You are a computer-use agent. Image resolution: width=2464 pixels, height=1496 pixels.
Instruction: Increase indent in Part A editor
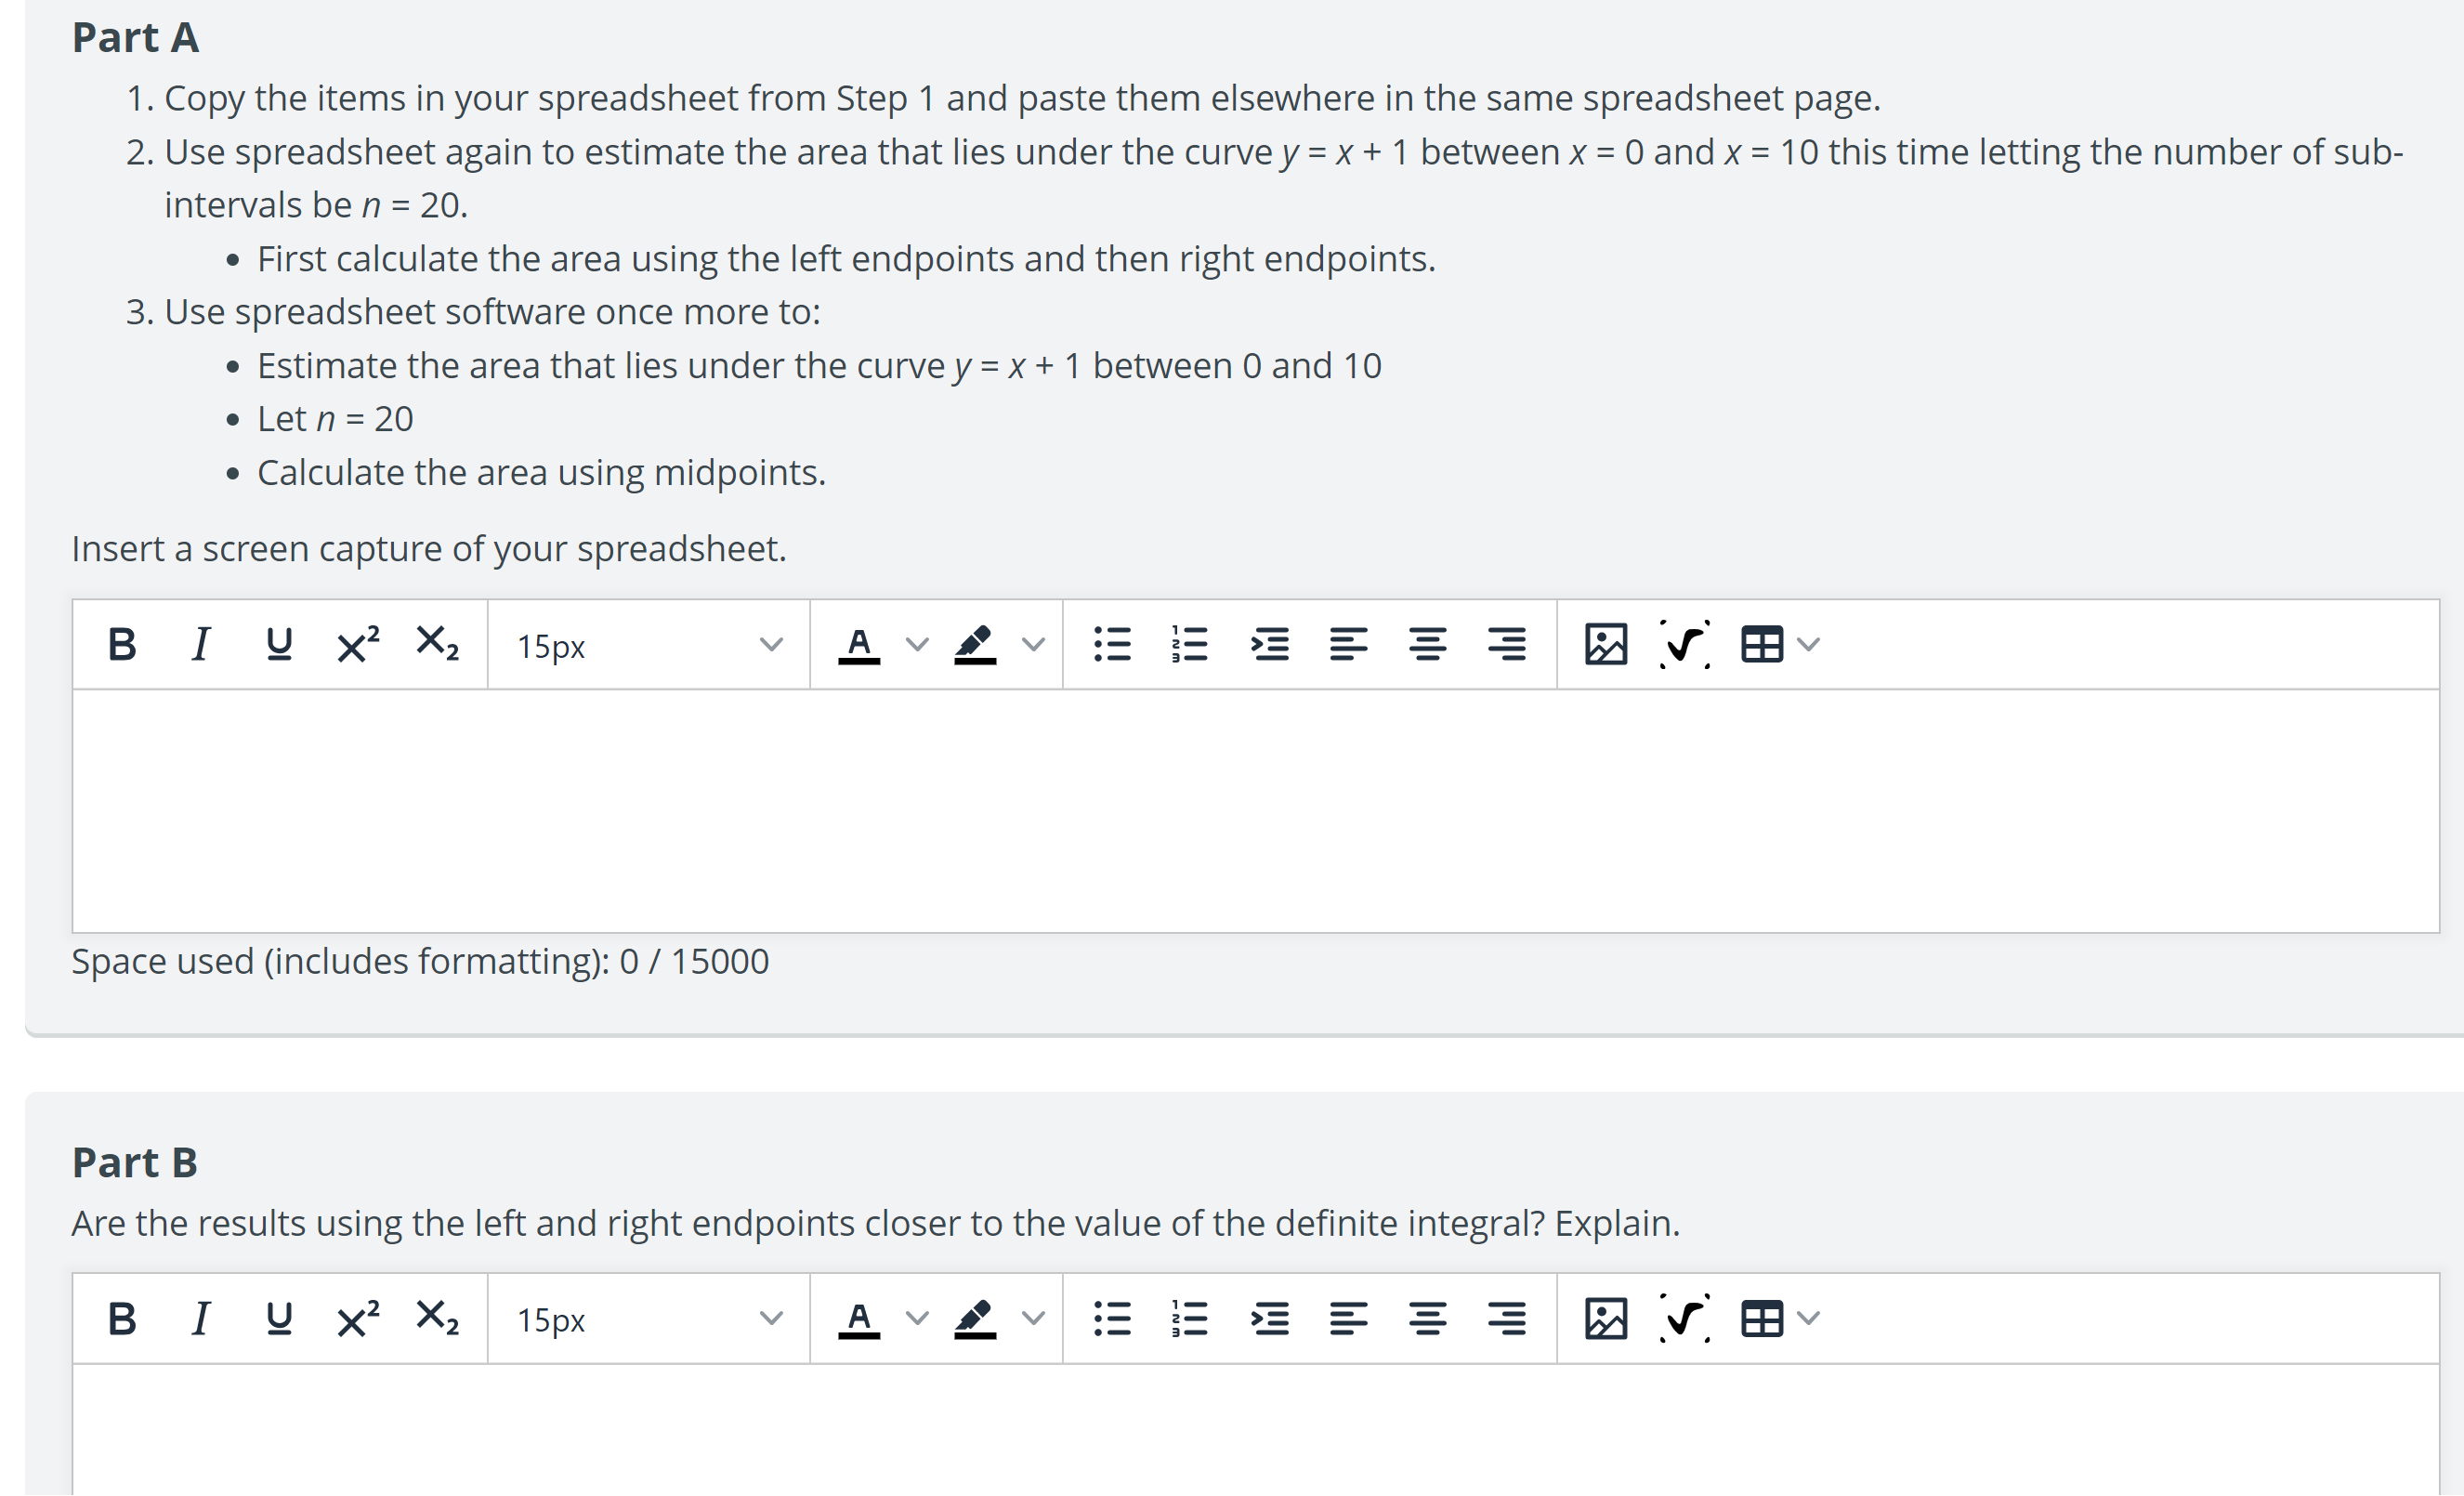[1270, 645]
